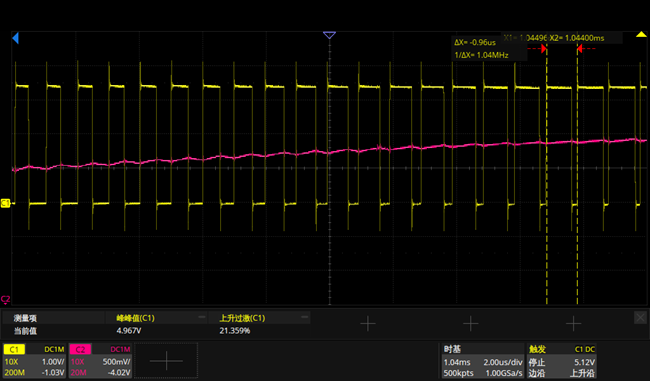The height and width of the screenshot is (381, 650).
Task: Select the yellow C1 square-wave trace
Action: pyautogui.click(x=329, y=145)
